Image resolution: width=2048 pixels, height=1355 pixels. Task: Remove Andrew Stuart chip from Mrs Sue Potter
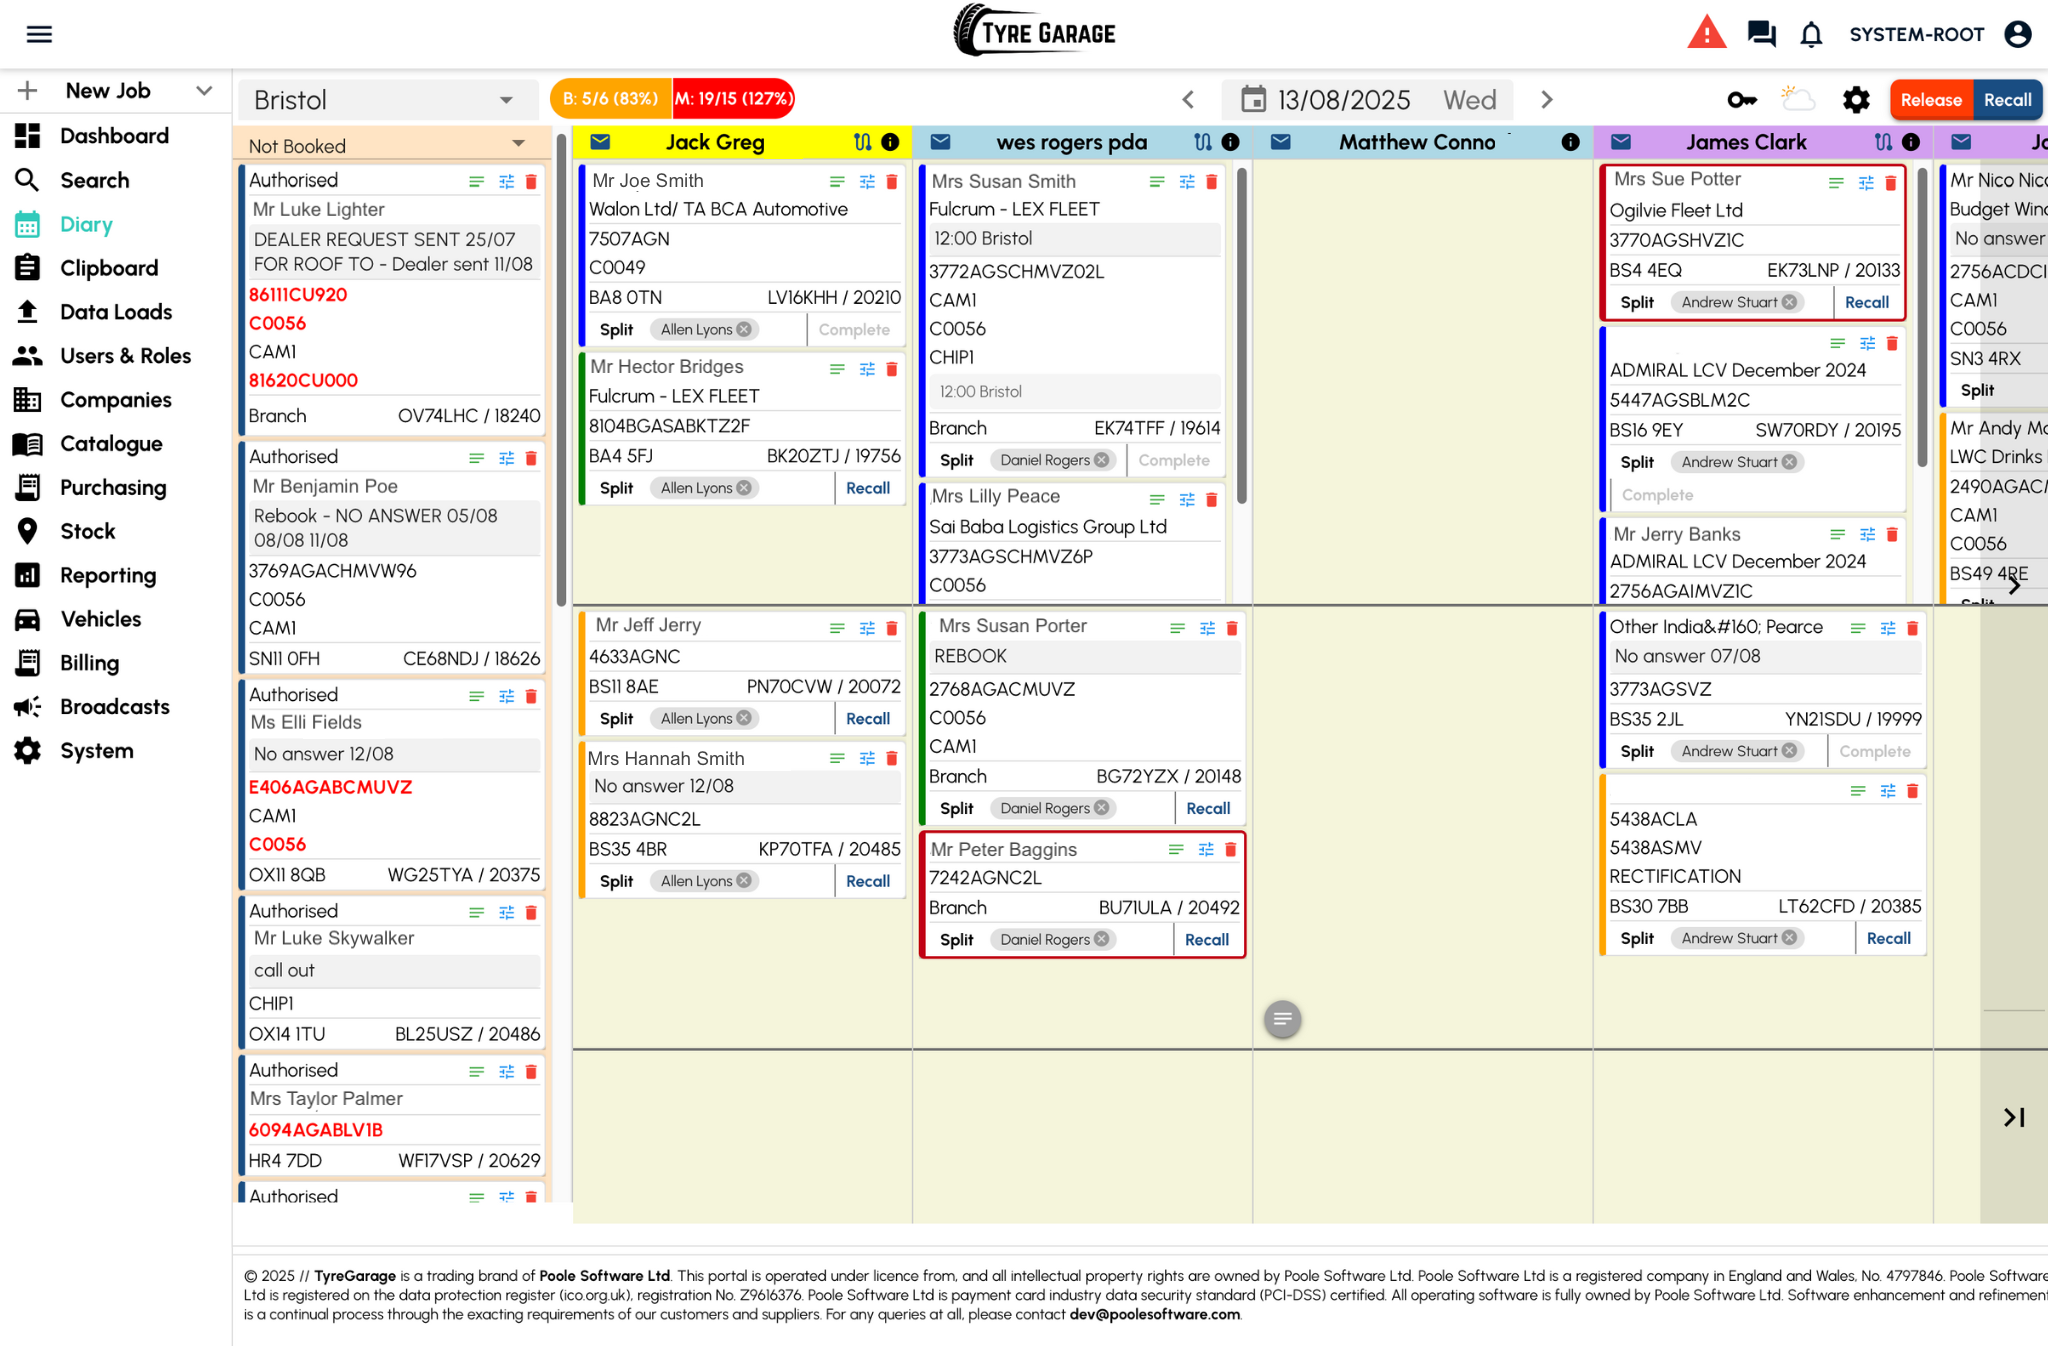click(x=1790, y=302)
